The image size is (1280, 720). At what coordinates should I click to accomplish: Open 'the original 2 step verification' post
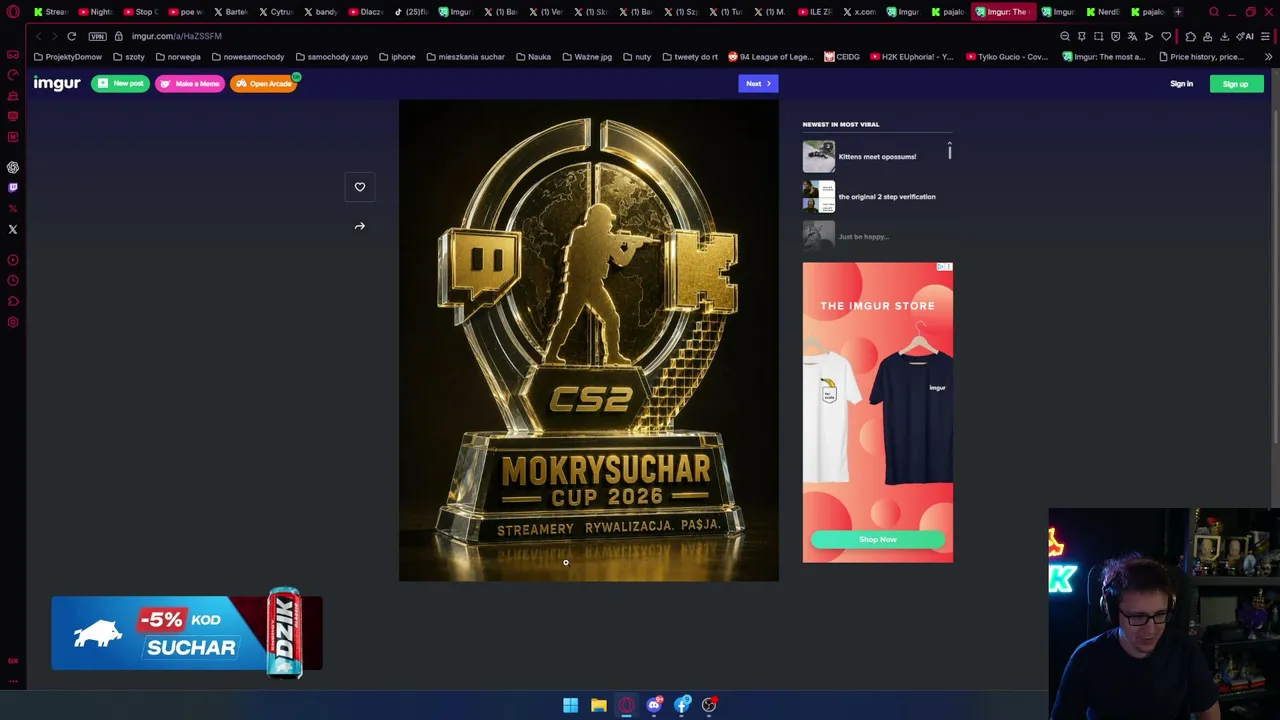(887, 197)
